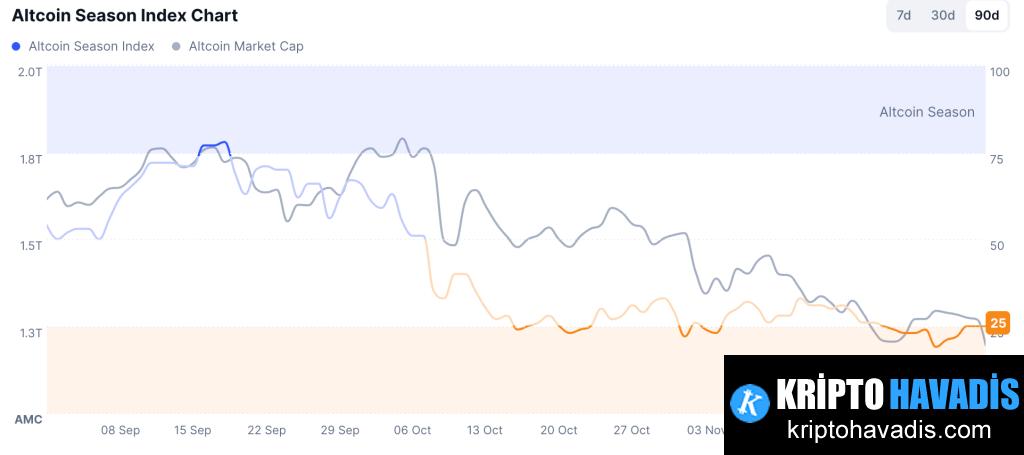The image size is (1024, 455).
Task: Toggle the Altcoin Market Cap legend label
Action: point(246,46)
